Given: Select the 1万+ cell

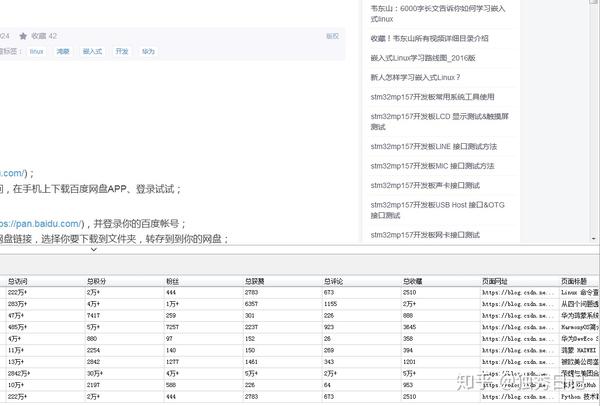Looking at the screenshot, I should (x=204, y=304).
